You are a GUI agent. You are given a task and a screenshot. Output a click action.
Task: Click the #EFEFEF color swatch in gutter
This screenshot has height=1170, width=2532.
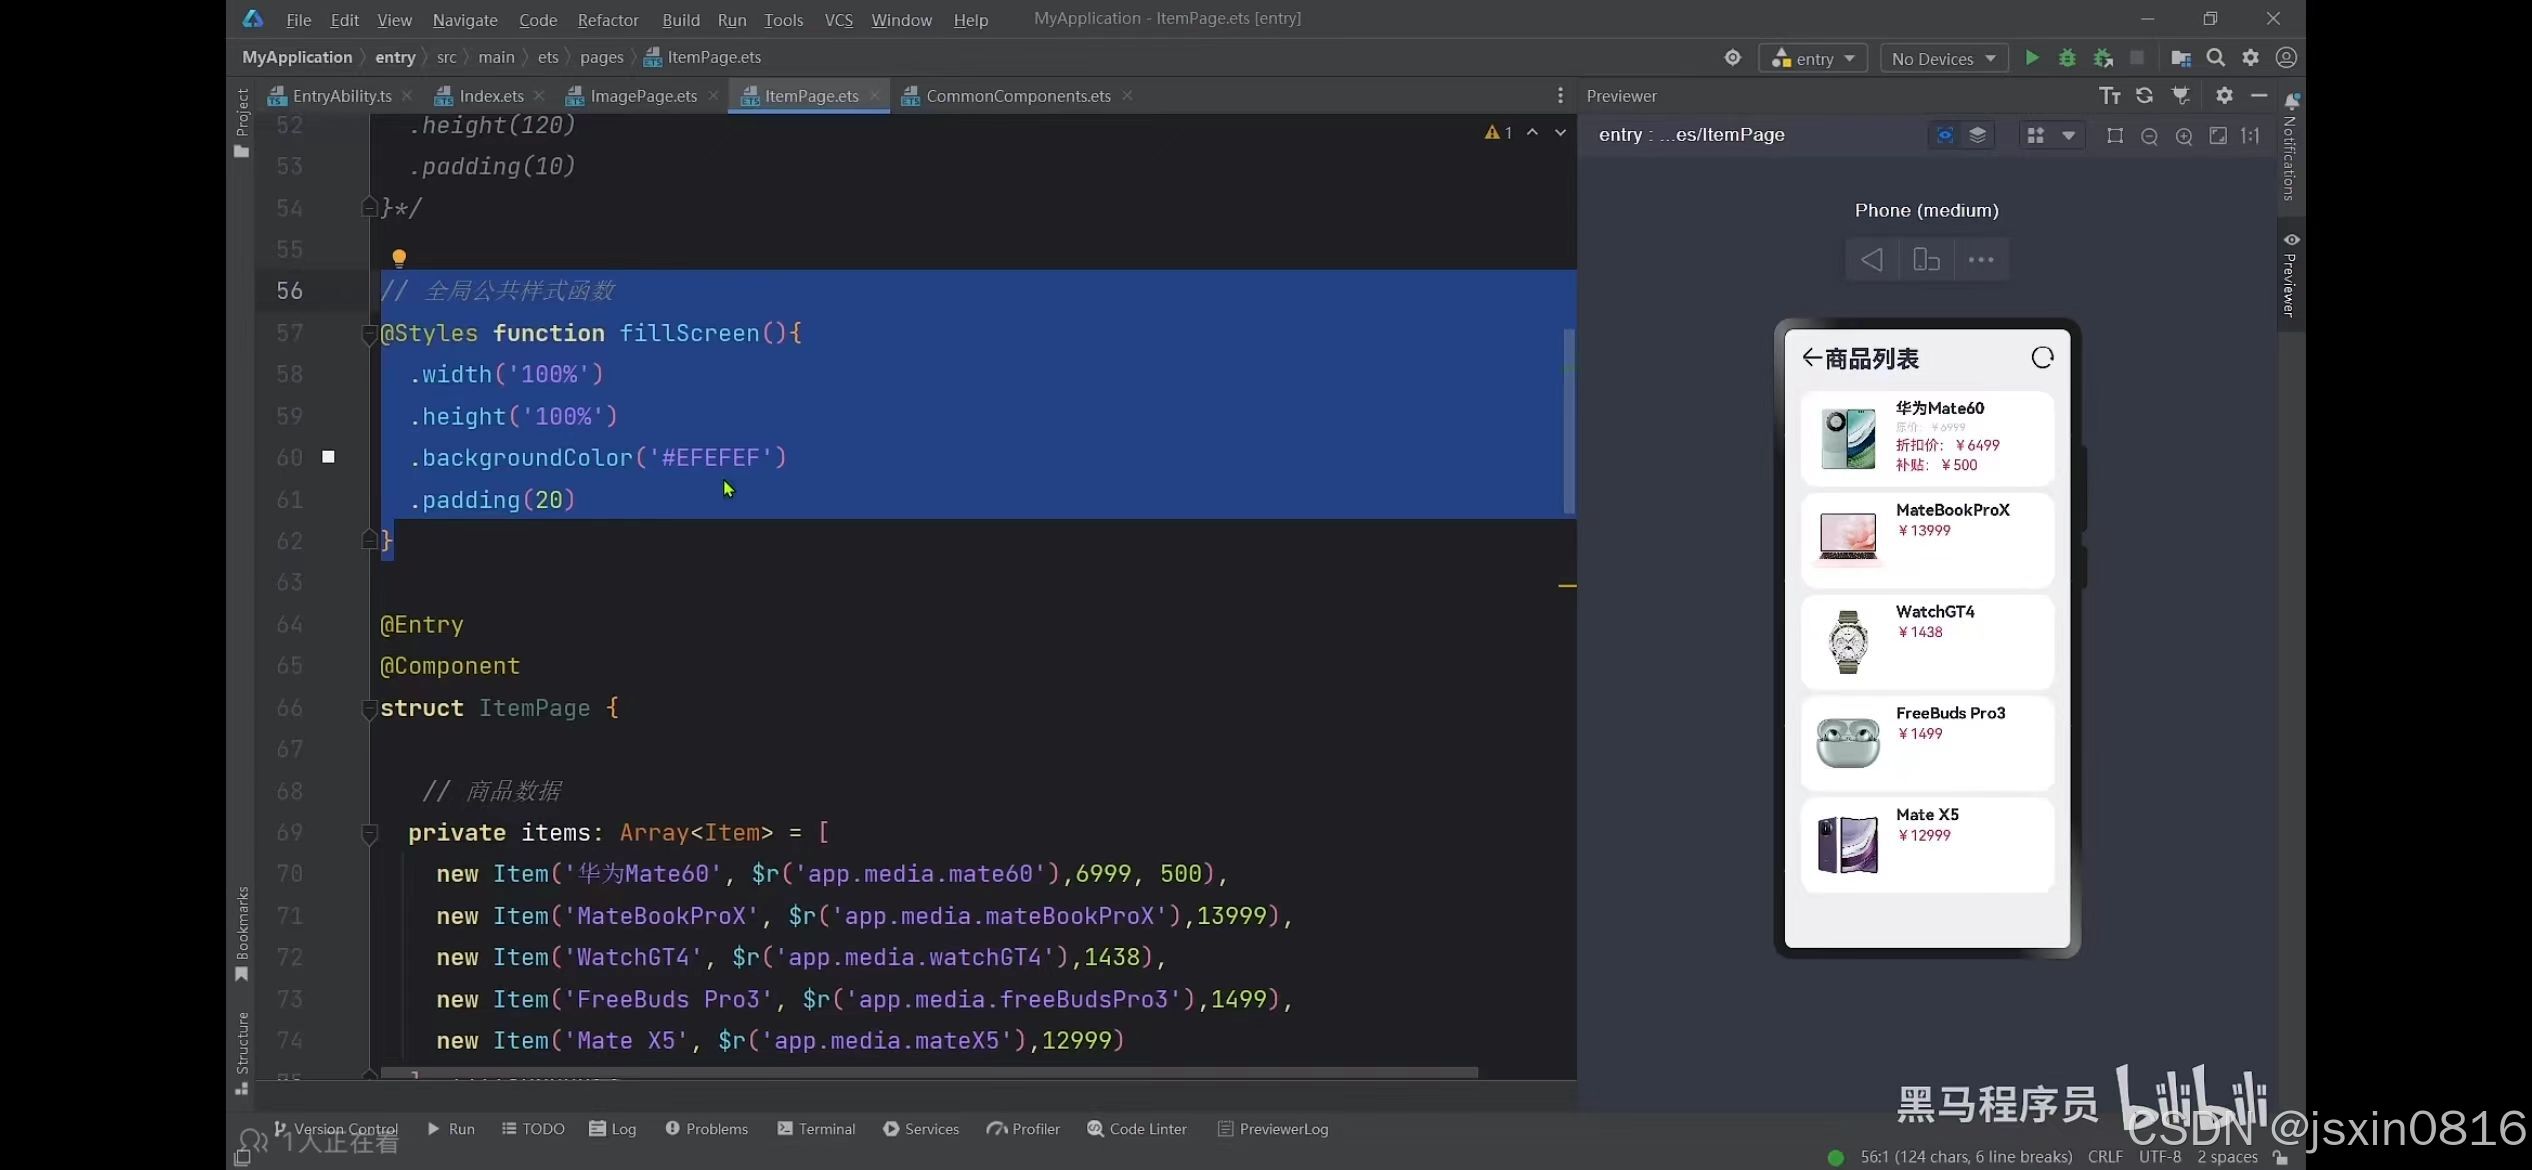(328, 457)
